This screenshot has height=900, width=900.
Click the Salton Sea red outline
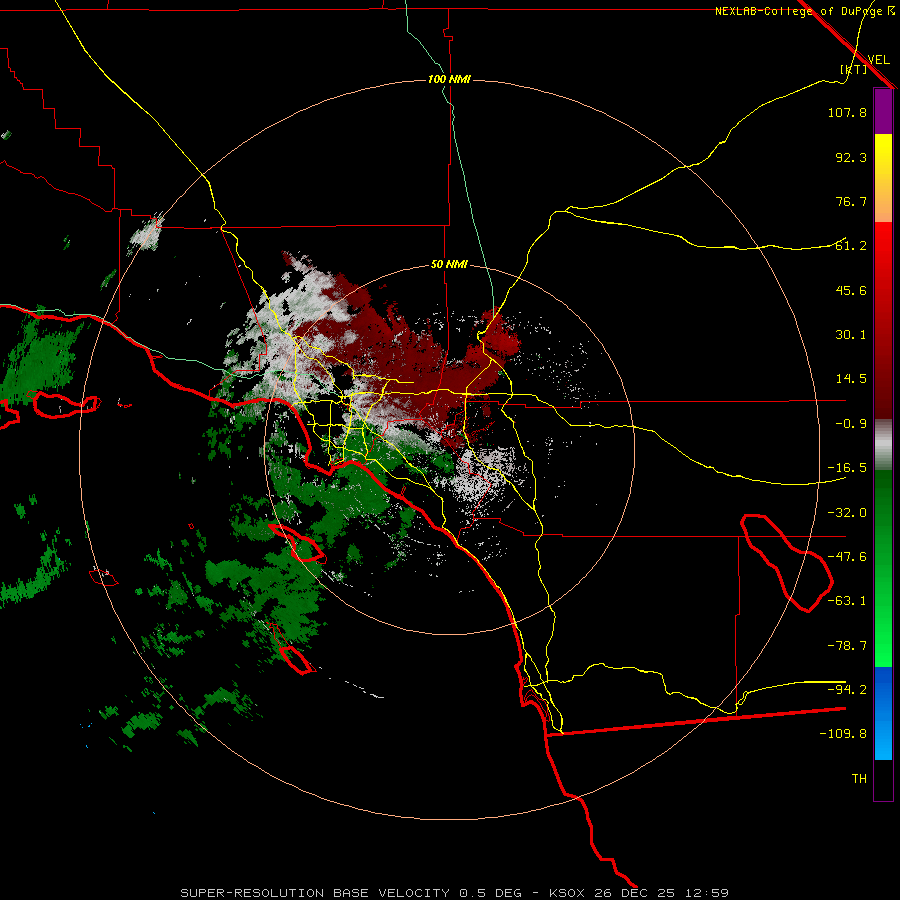click(x=787, y=562)
